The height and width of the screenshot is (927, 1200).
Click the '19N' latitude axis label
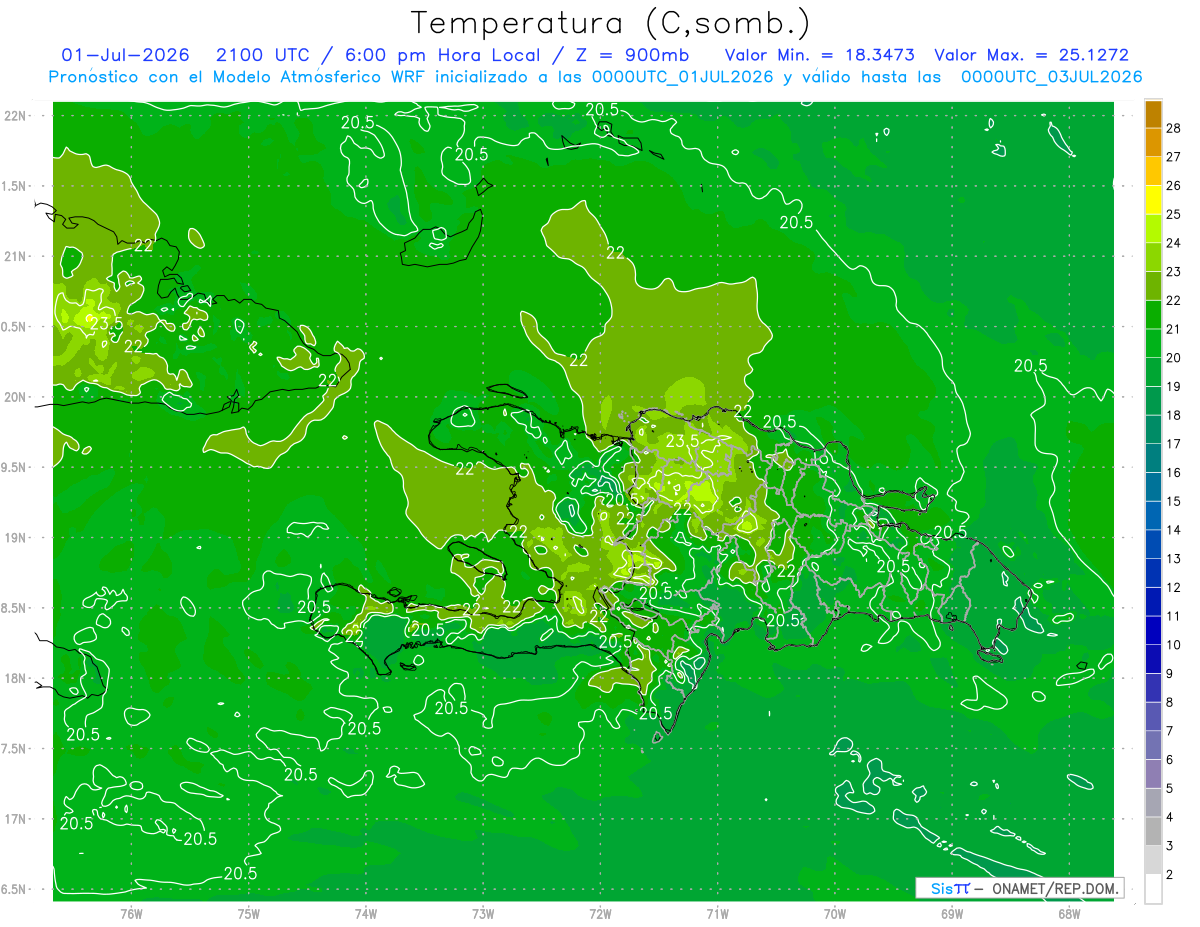point(15,538)
